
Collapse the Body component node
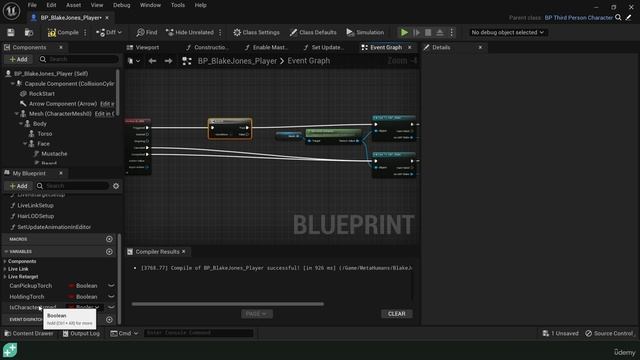click(21, 123)
